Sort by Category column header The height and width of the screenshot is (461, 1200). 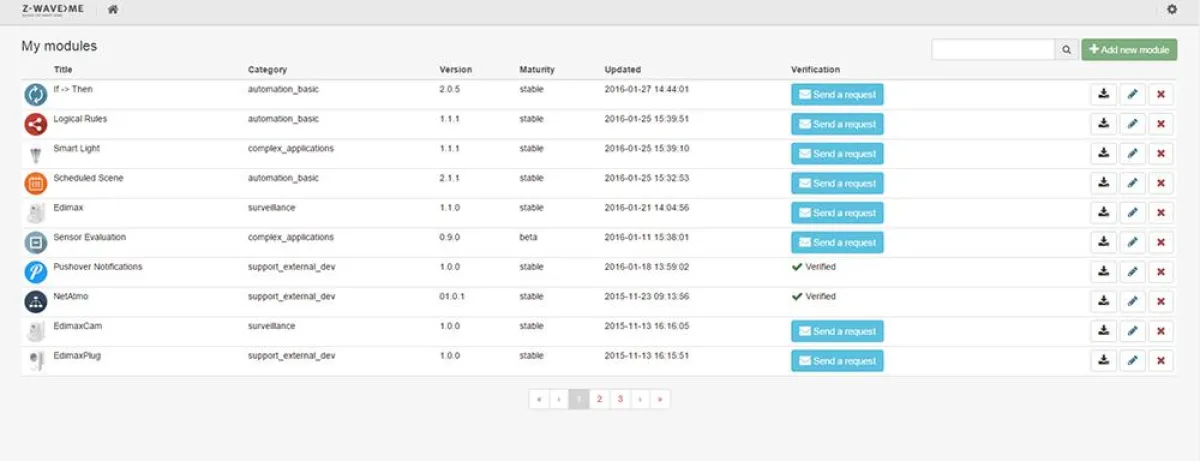267,70
